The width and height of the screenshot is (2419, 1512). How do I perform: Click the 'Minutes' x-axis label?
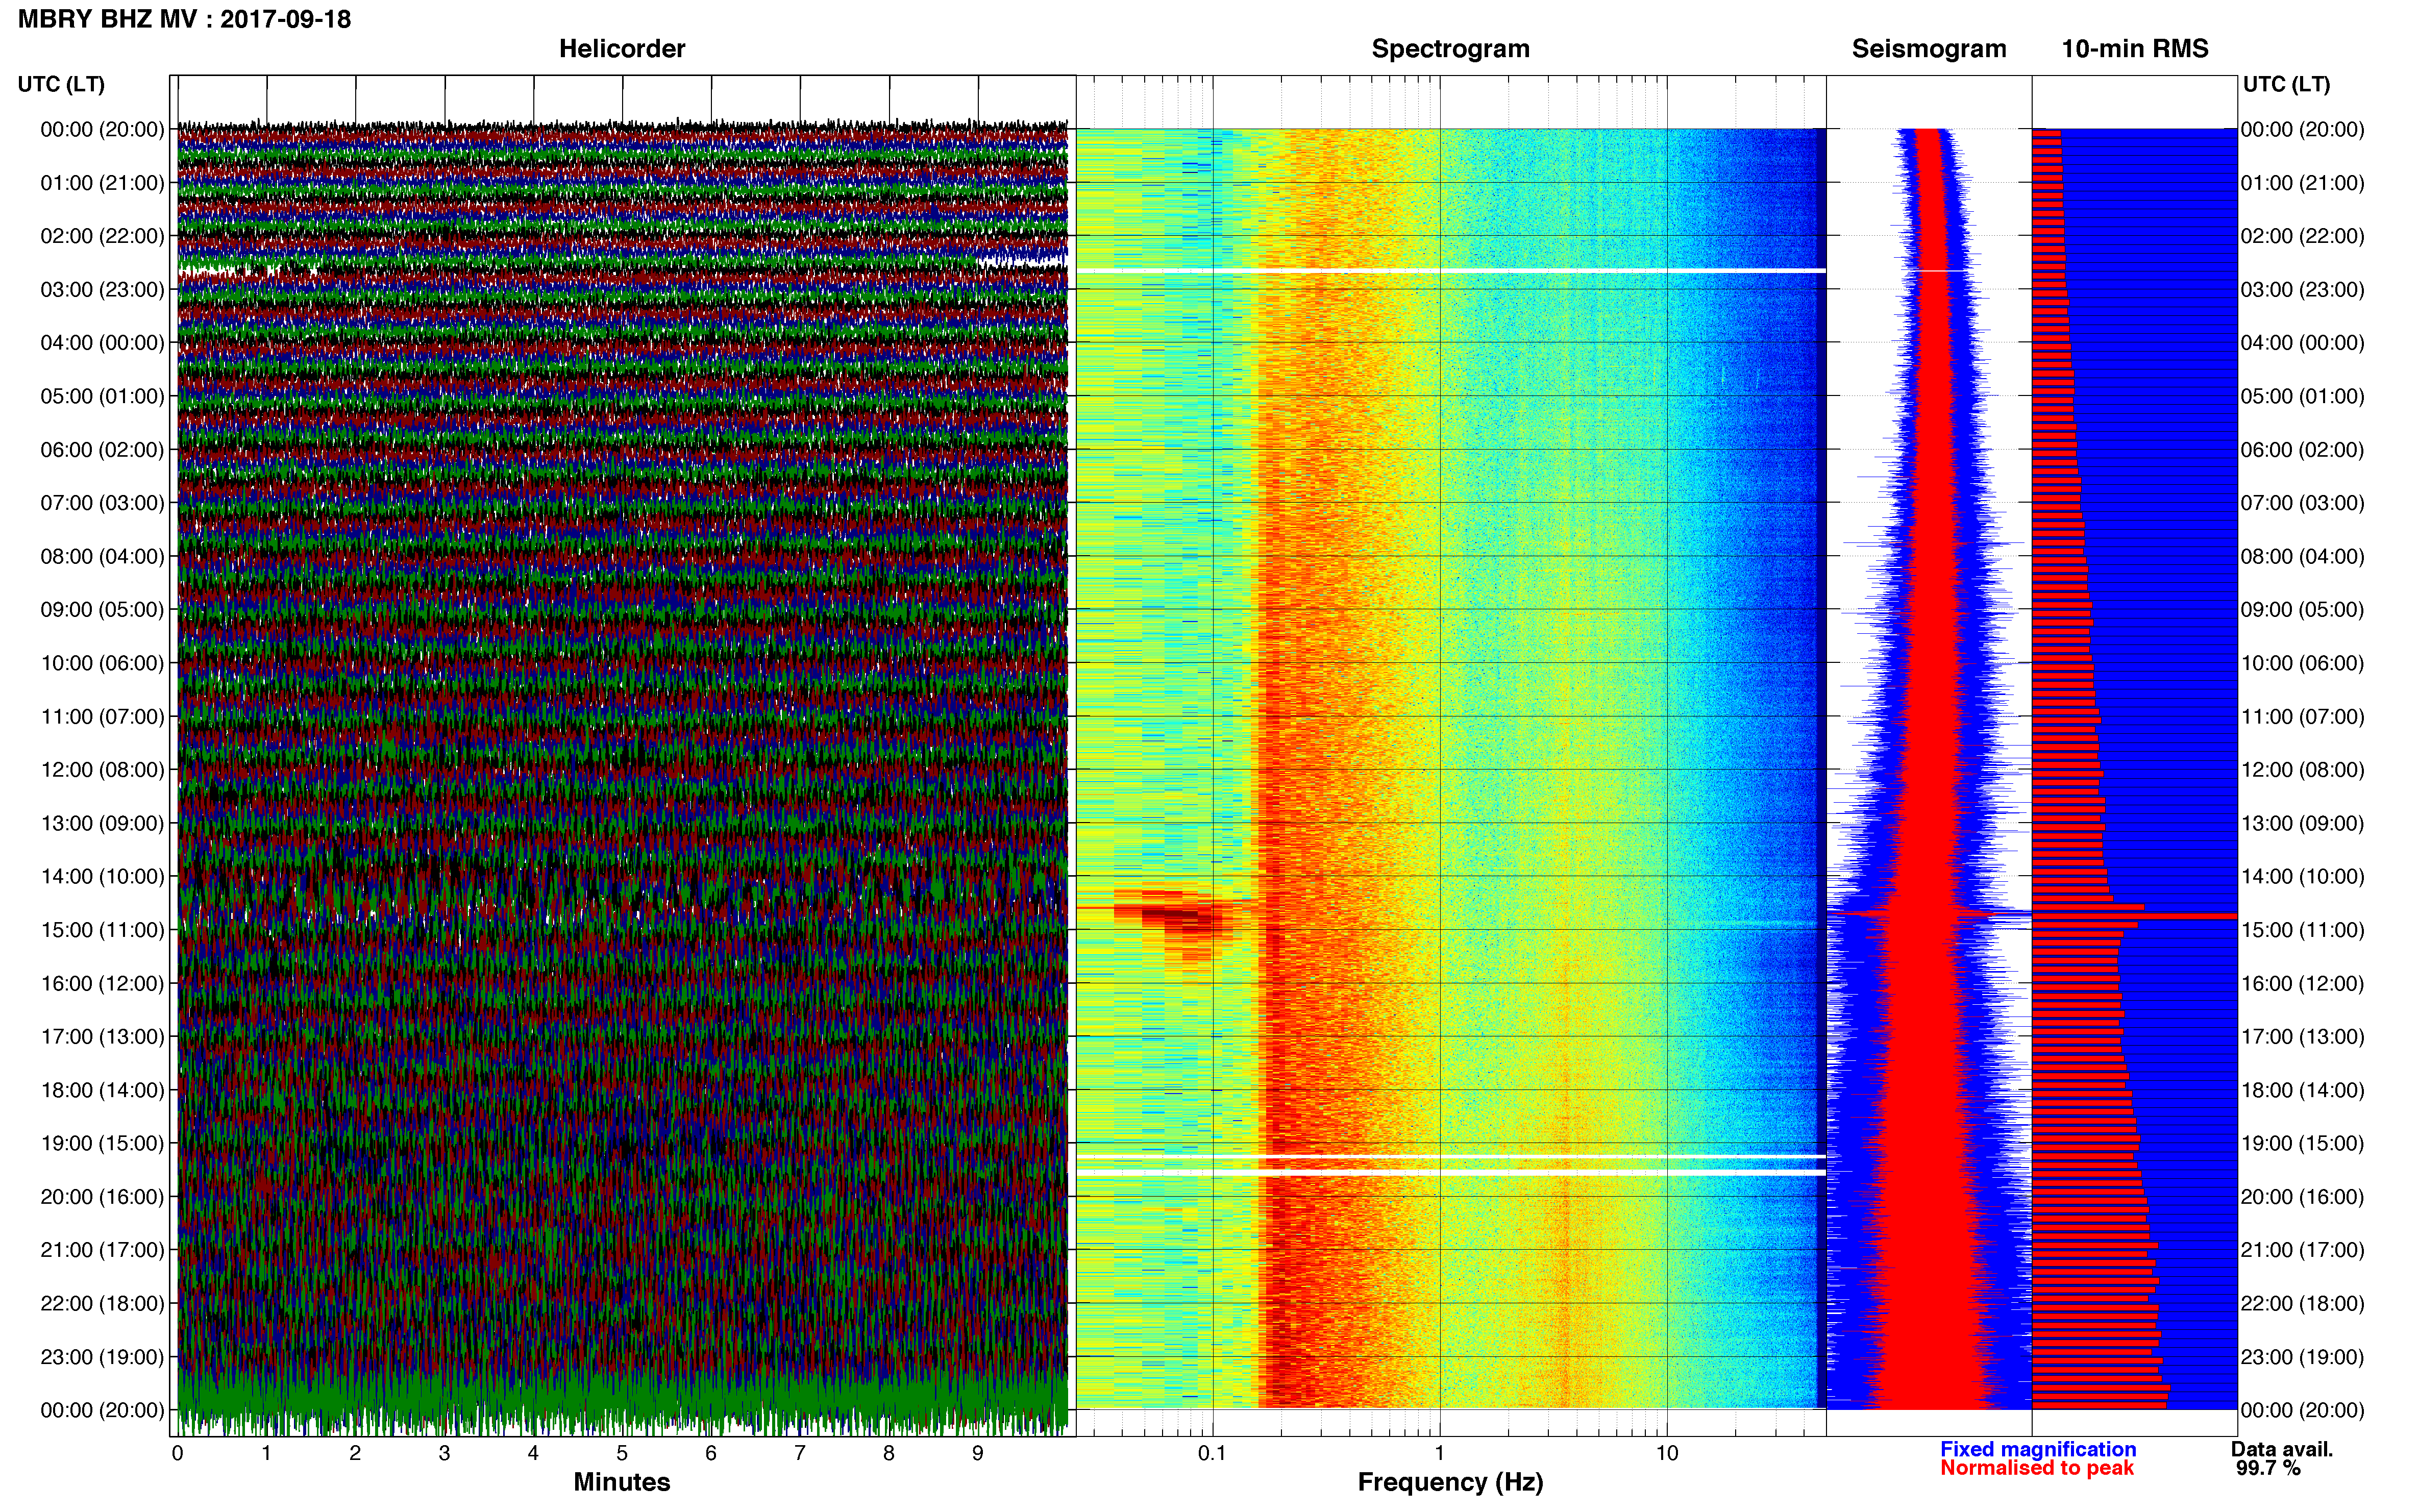(x=621, y=1482)
